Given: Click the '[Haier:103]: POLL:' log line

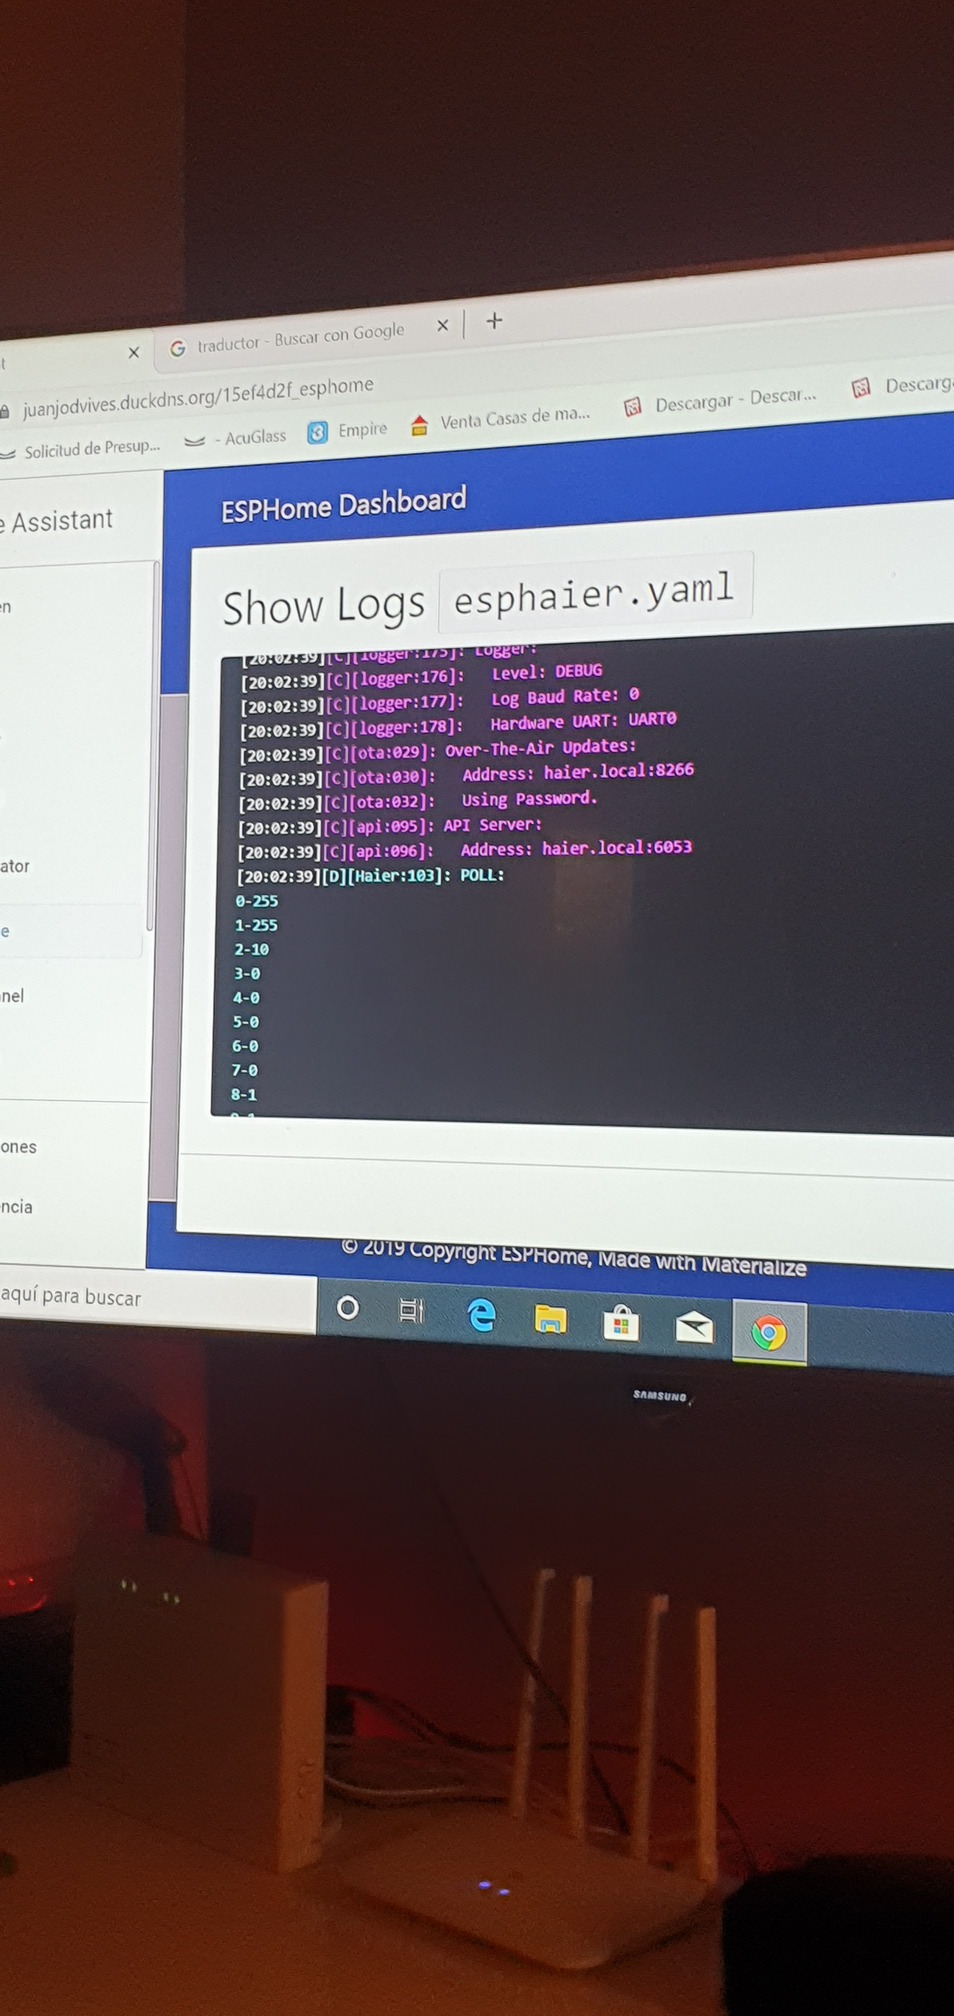Looking at the screenshot, I should 370,876.
